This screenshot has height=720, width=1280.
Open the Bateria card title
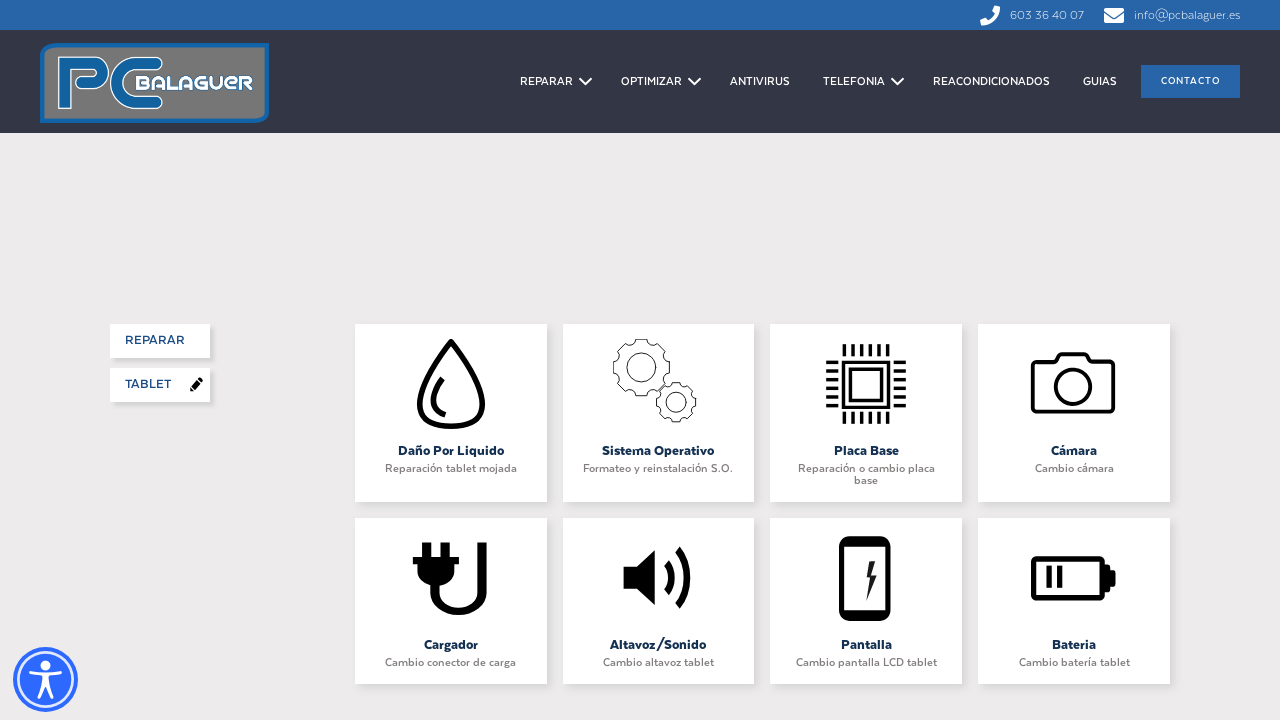[1074, 645]
